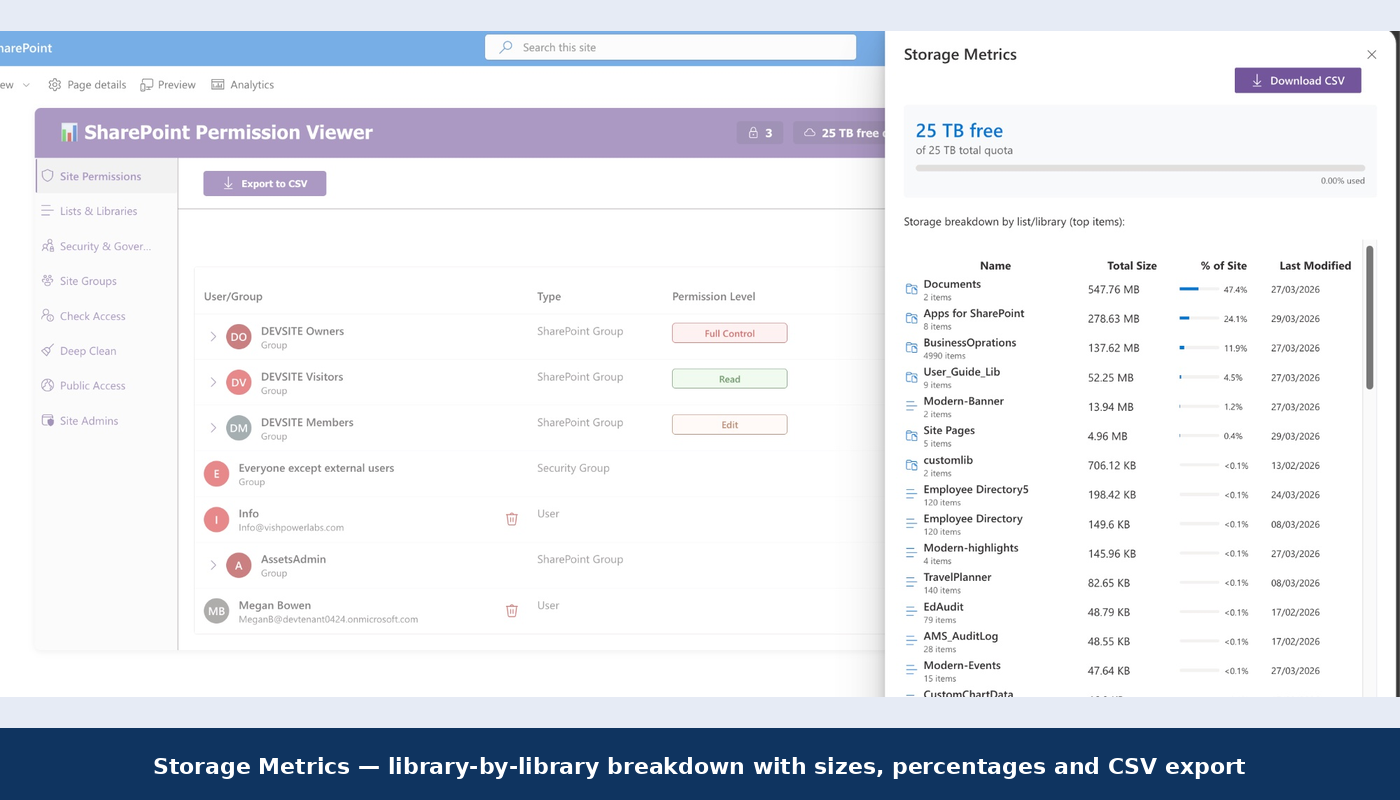This screenshot has width=1400, height=800.
Task: Click the DEVSITE Owners avatar
Action: pyautogui.click(x=239, y=337)
